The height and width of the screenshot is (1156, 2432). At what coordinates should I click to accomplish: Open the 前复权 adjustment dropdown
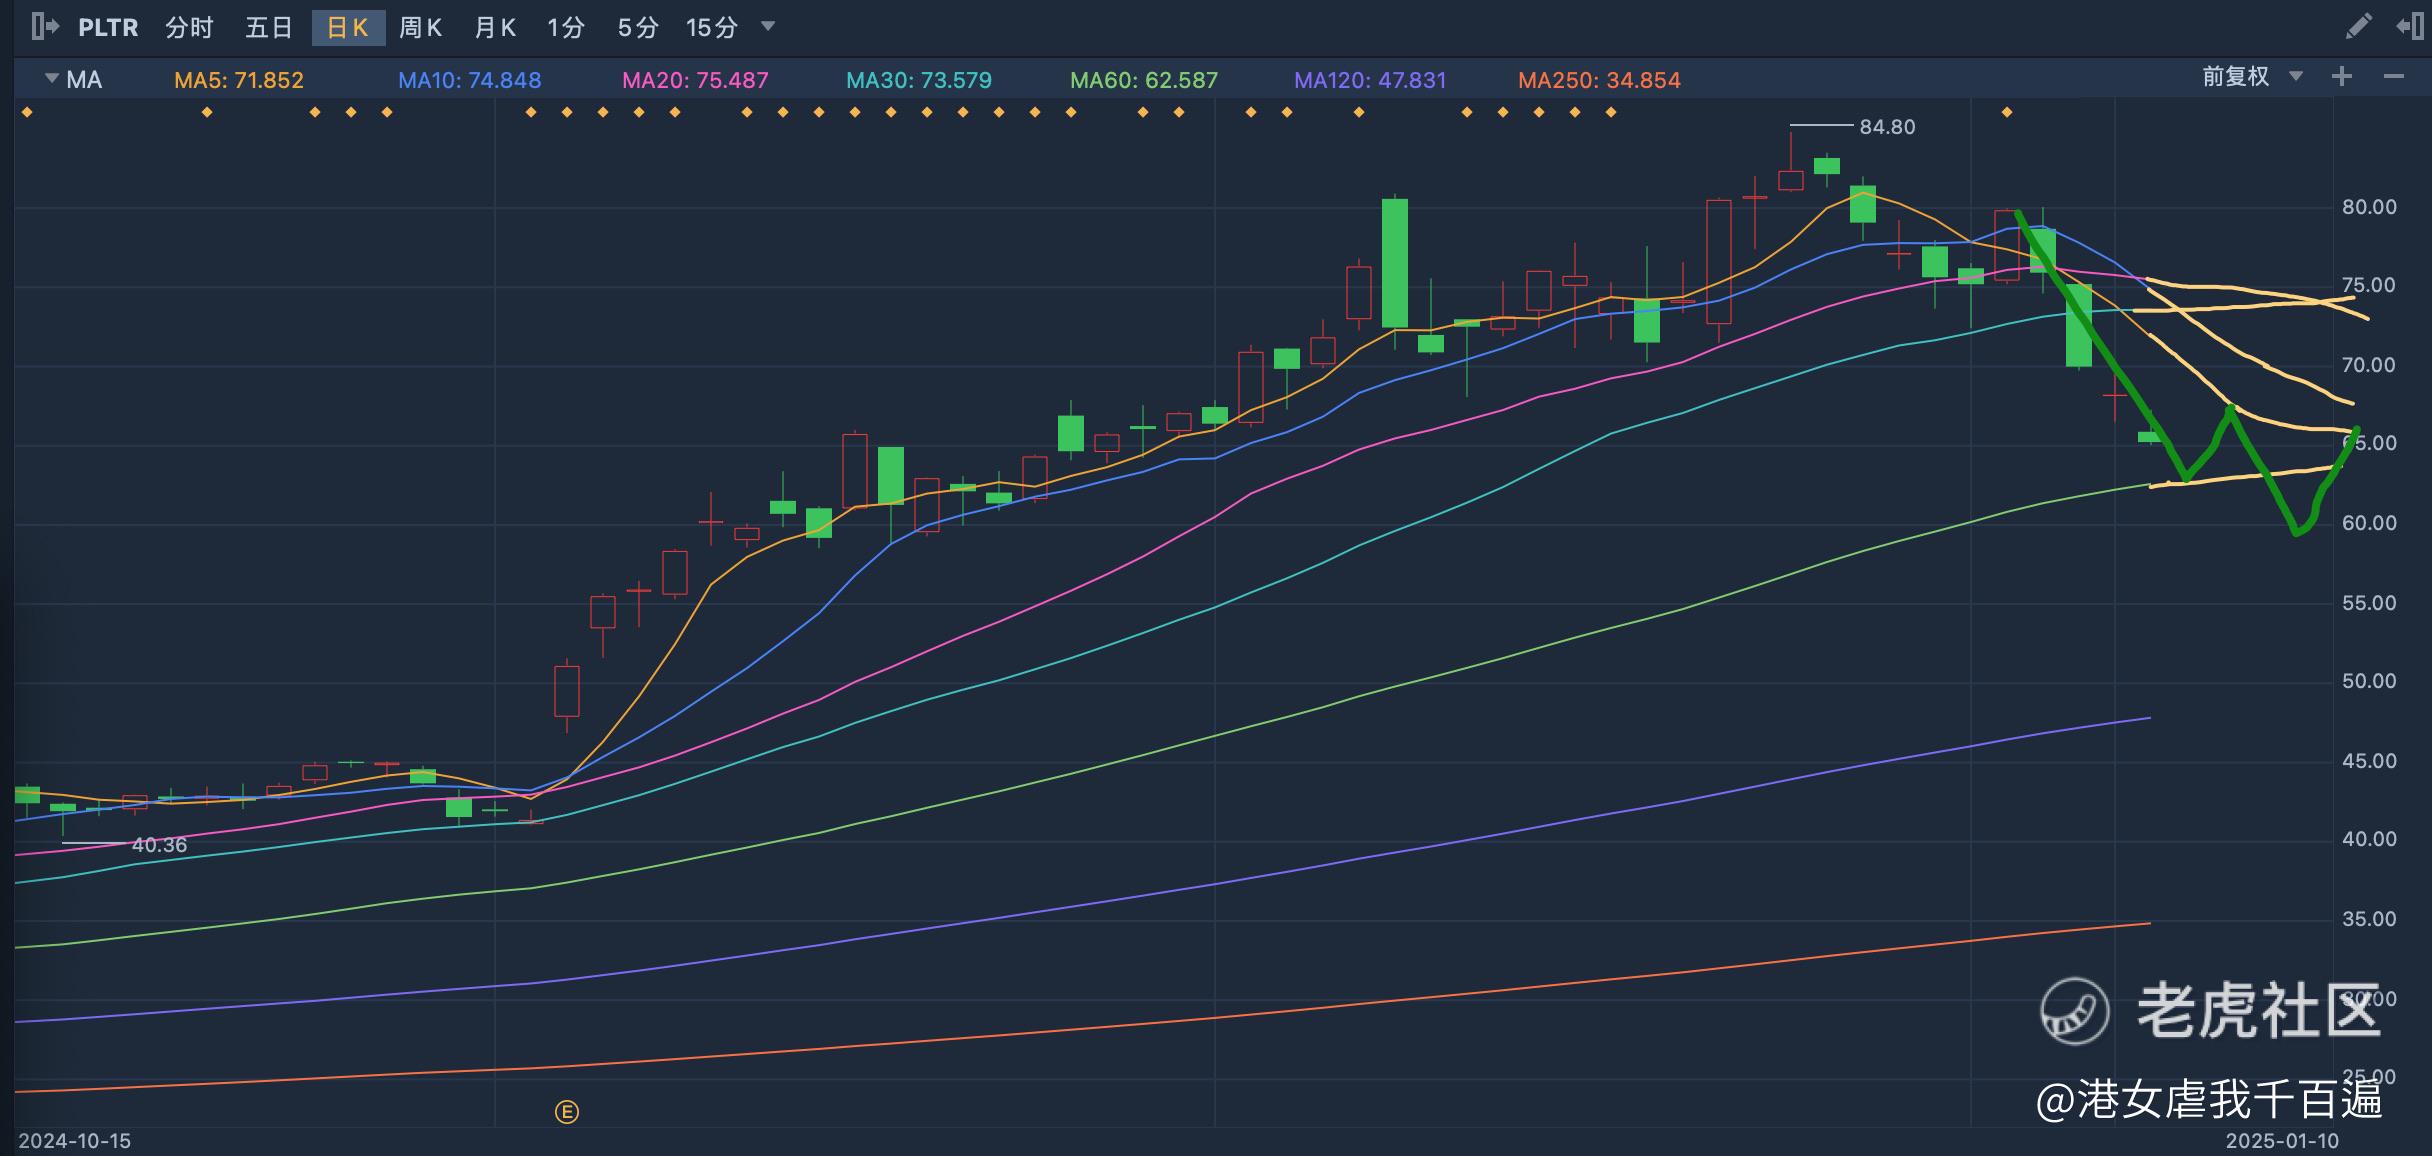[2252, 77]
